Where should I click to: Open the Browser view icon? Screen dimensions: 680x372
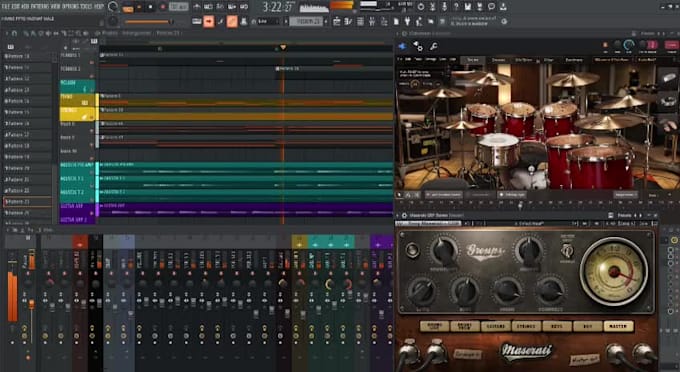(384, 21)
